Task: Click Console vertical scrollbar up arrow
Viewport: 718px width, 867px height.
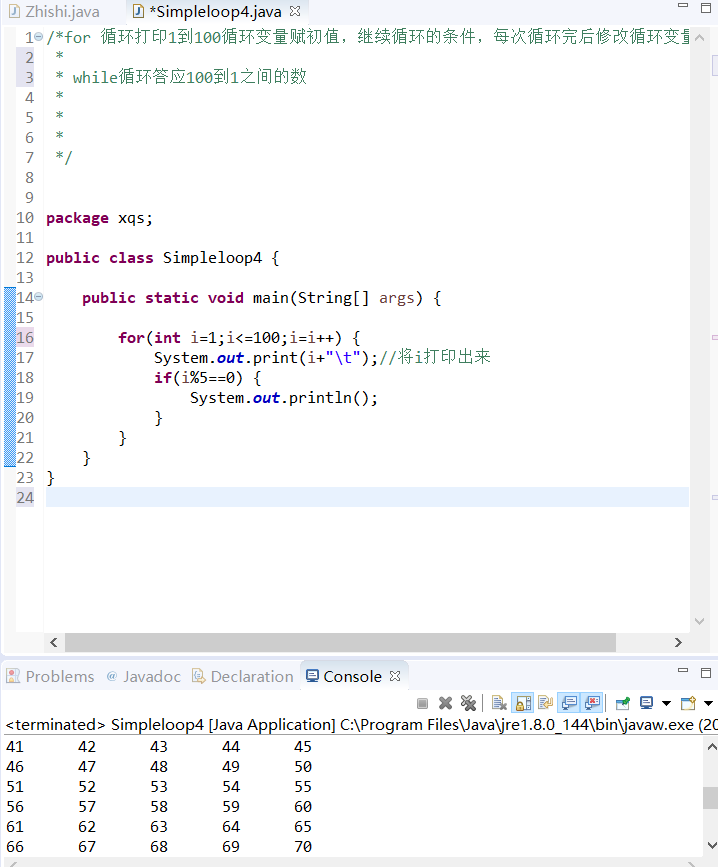Action: click(x=711, y=747)
